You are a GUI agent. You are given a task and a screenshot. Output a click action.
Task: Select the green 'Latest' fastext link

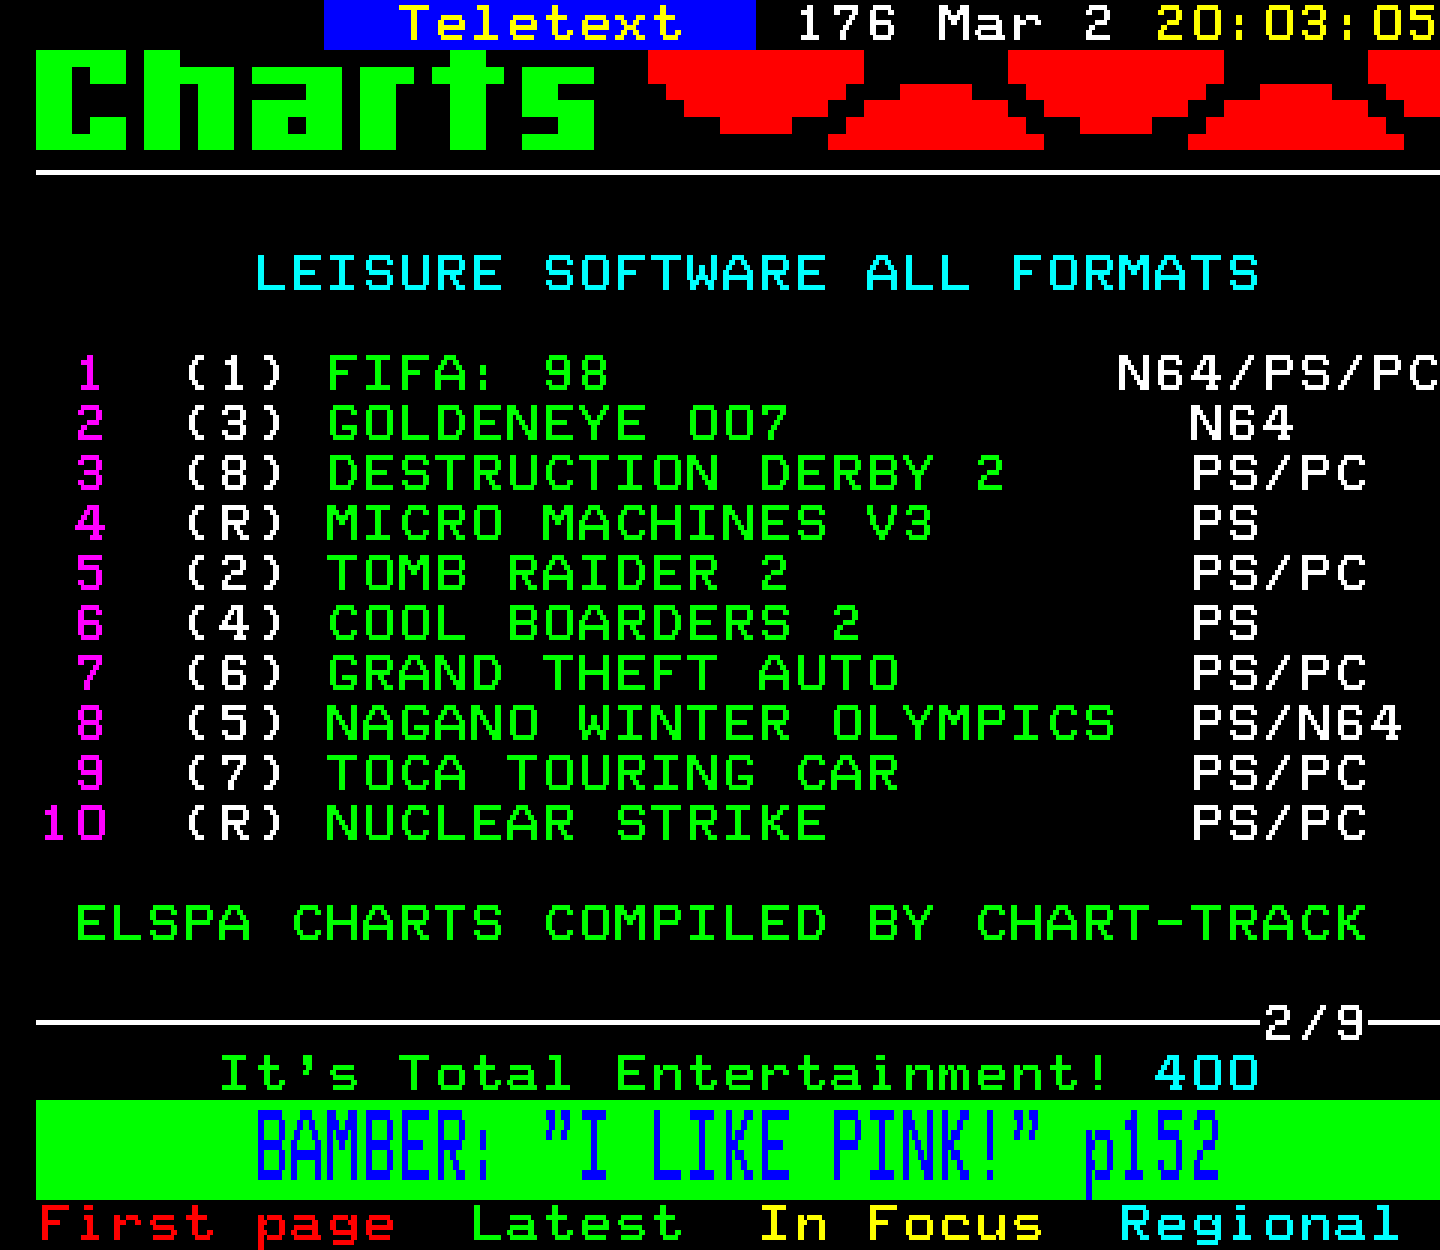point(577,1223)
